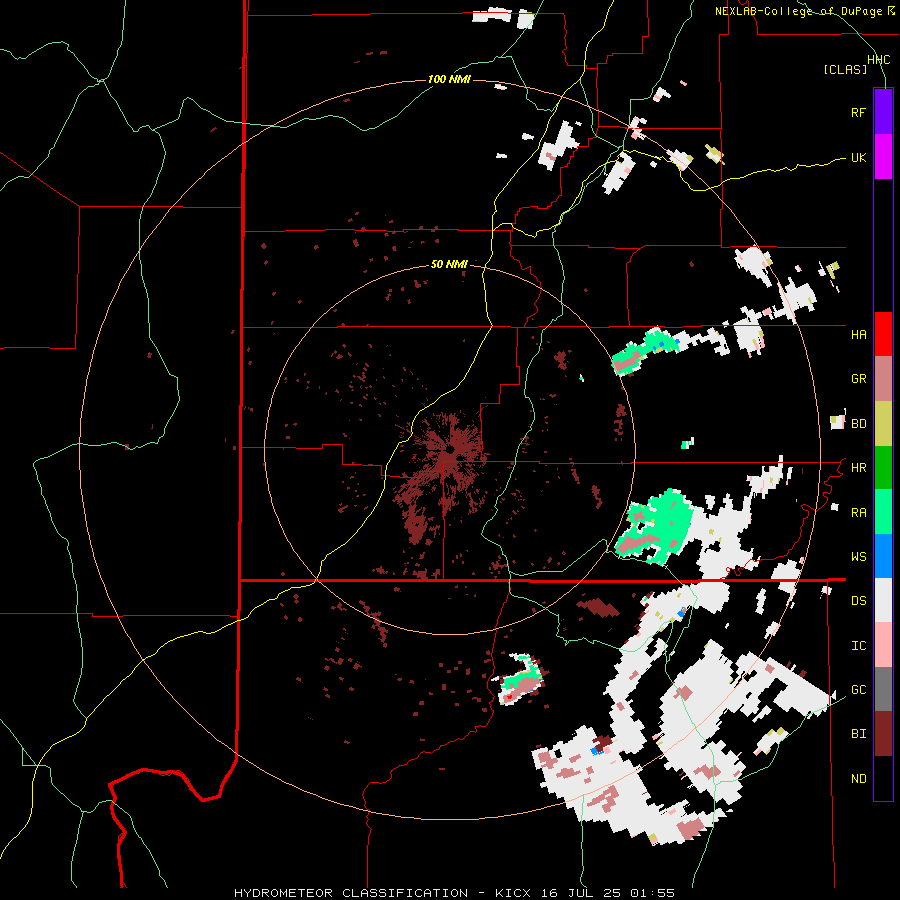900x900 pixels.
Task: Click the DS legend label
Action: (858, 601)
